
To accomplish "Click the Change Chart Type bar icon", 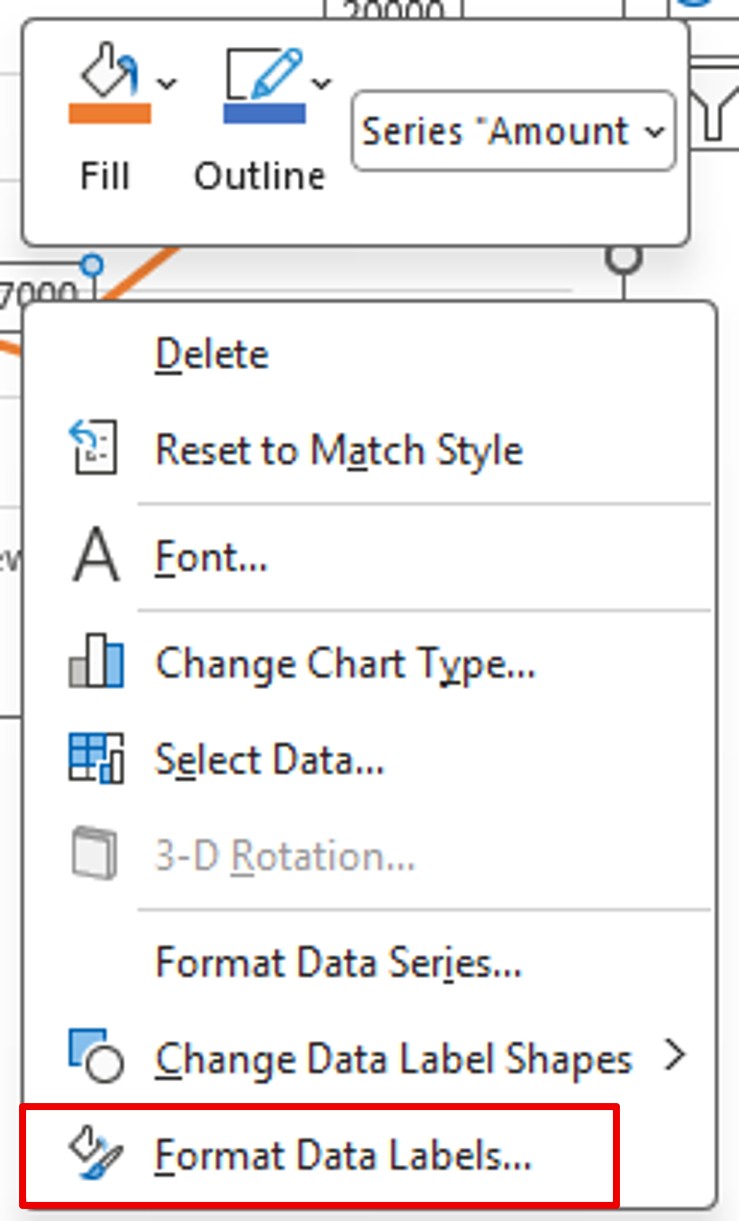I will (95, 664).
